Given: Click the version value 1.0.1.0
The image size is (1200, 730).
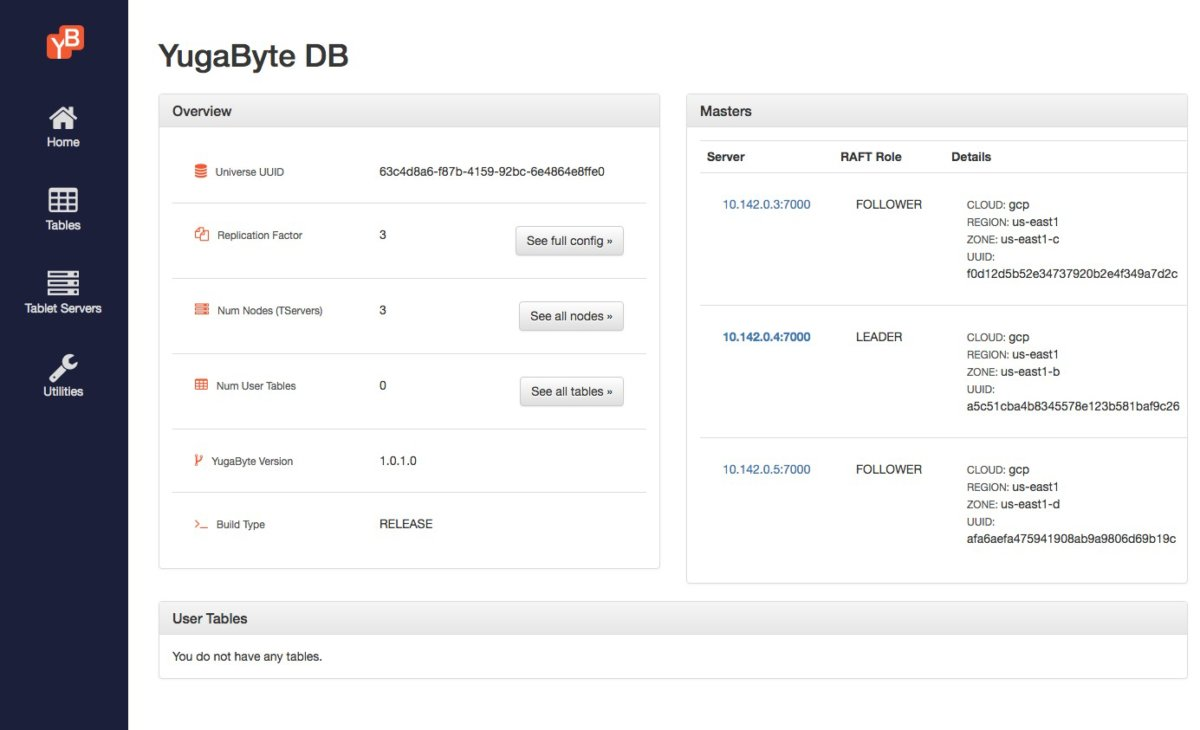Looking at the screenshot, I should tap(398, 461).
